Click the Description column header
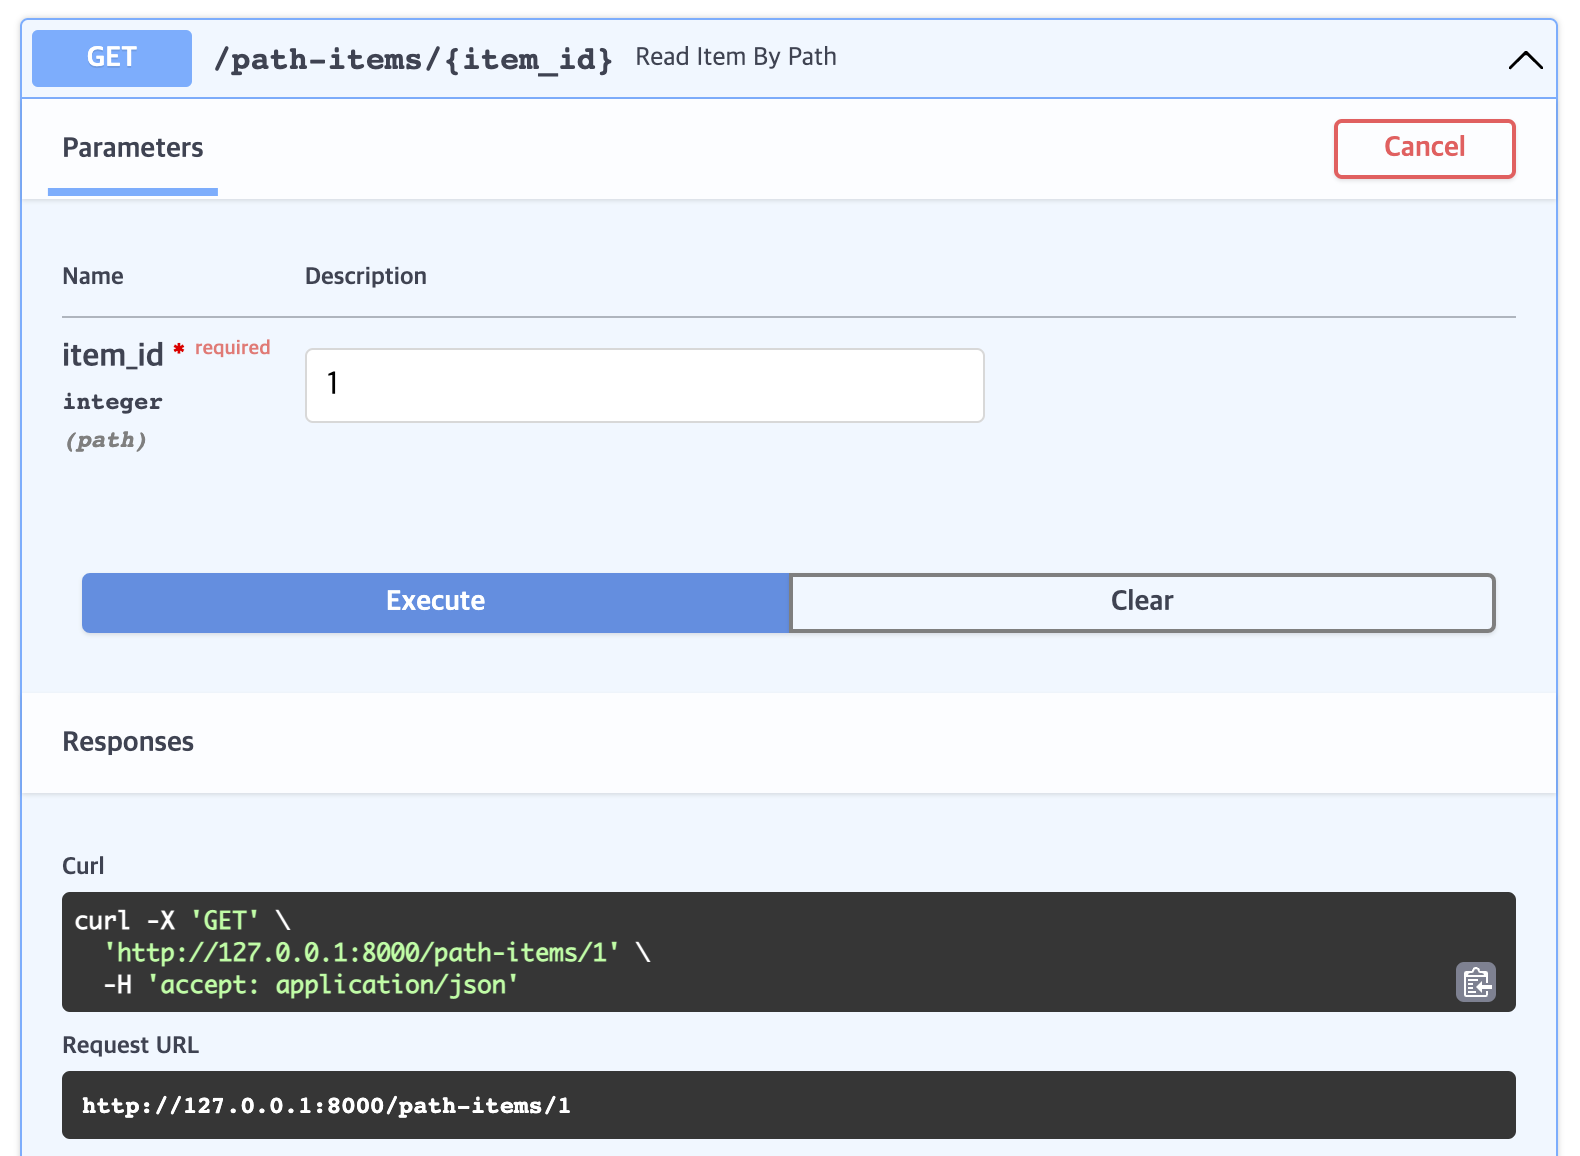This screenshot has width=1580, height=1156. (366, 276)
